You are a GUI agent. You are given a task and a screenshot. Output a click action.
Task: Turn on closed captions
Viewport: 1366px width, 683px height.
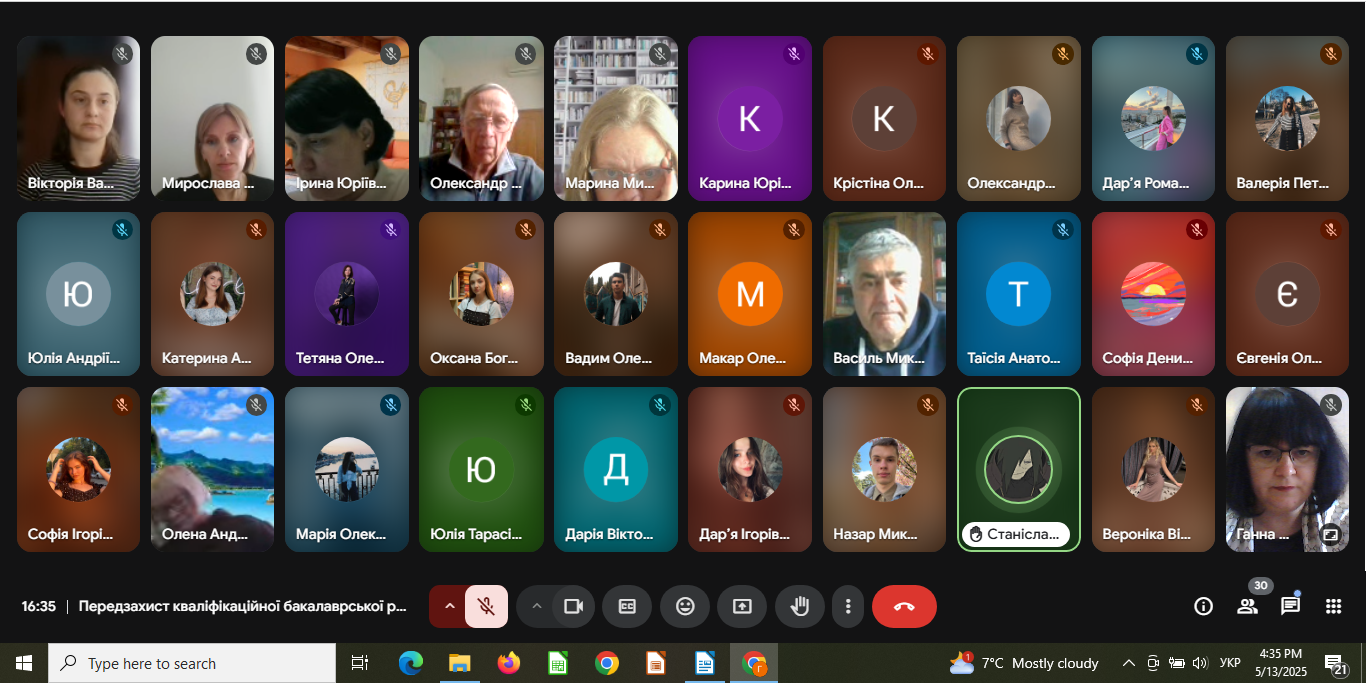pyautogui.click(x=627, y=606)
